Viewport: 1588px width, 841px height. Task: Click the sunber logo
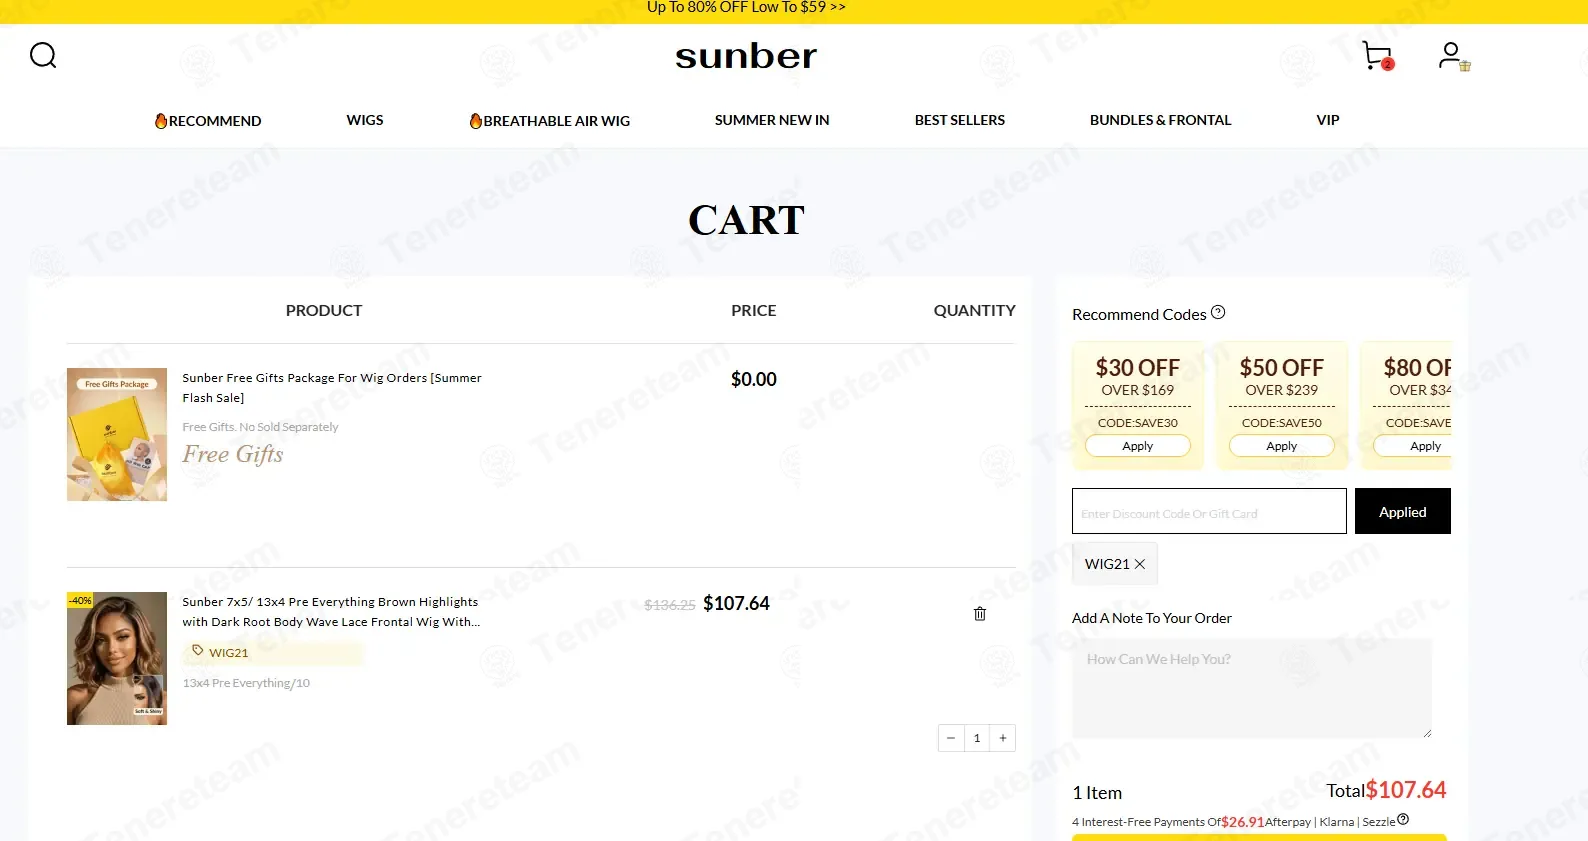(x=746, y=56)
